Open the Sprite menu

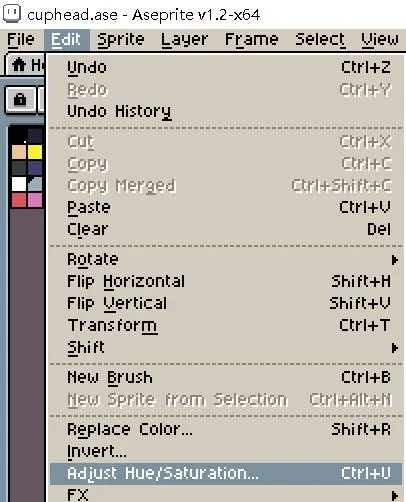point(121,40)
